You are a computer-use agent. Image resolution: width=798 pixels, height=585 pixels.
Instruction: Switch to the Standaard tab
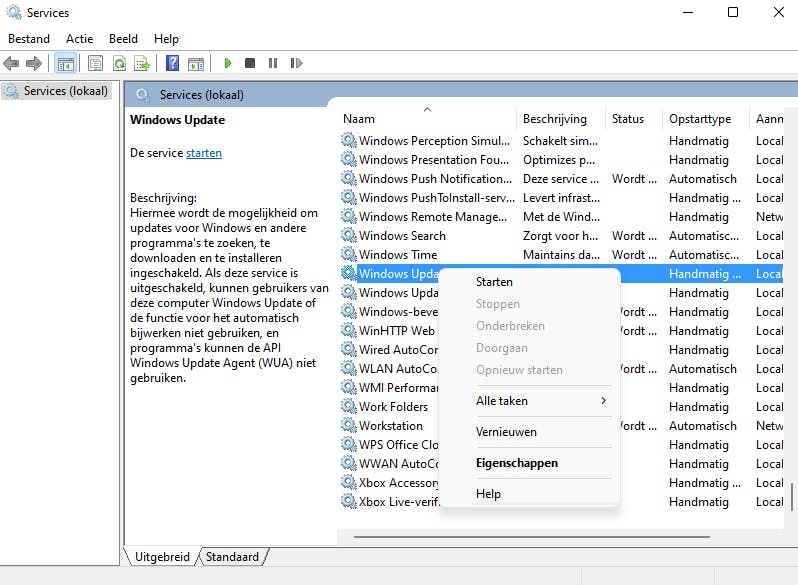tap(232, 557)
